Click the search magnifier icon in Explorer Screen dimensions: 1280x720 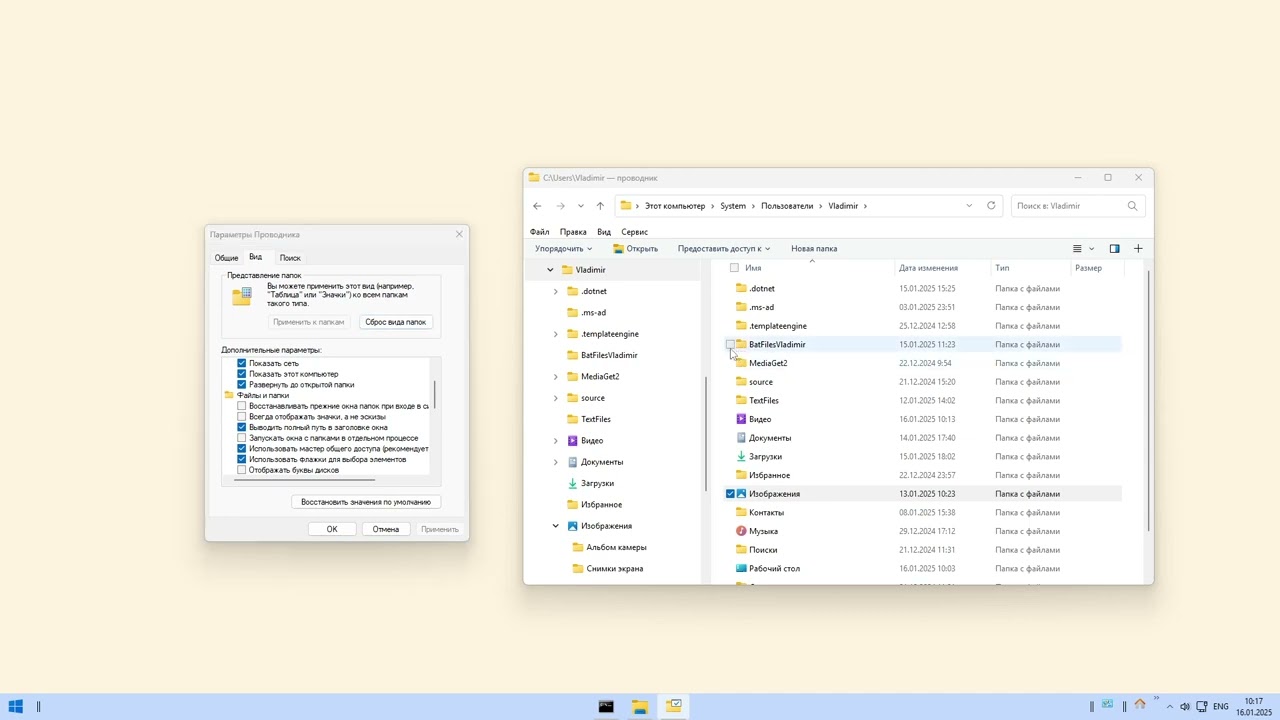point(1132,206)
